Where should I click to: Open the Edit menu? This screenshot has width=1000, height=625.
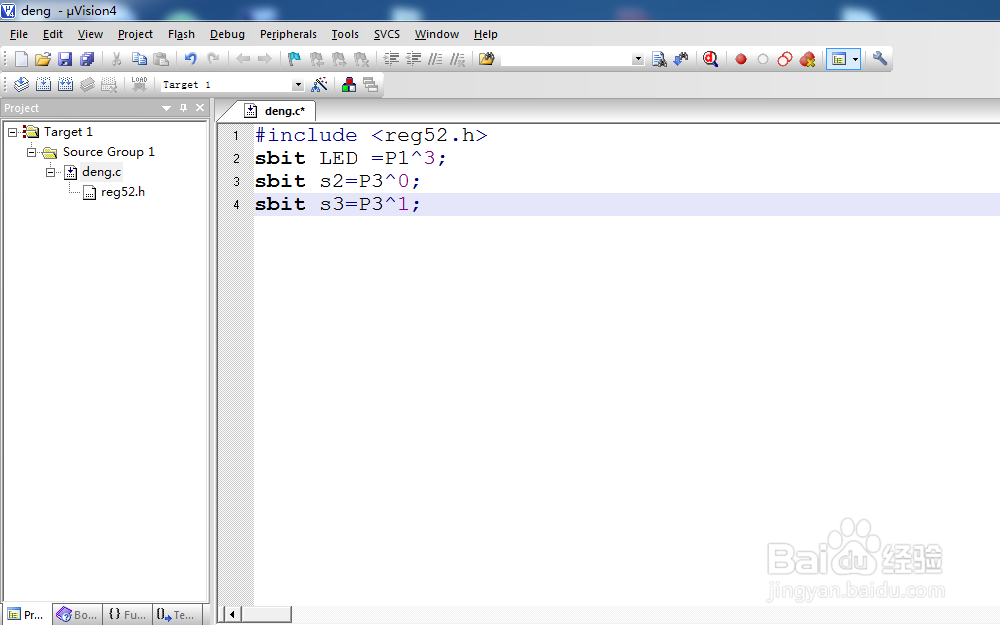coord(53,34)
